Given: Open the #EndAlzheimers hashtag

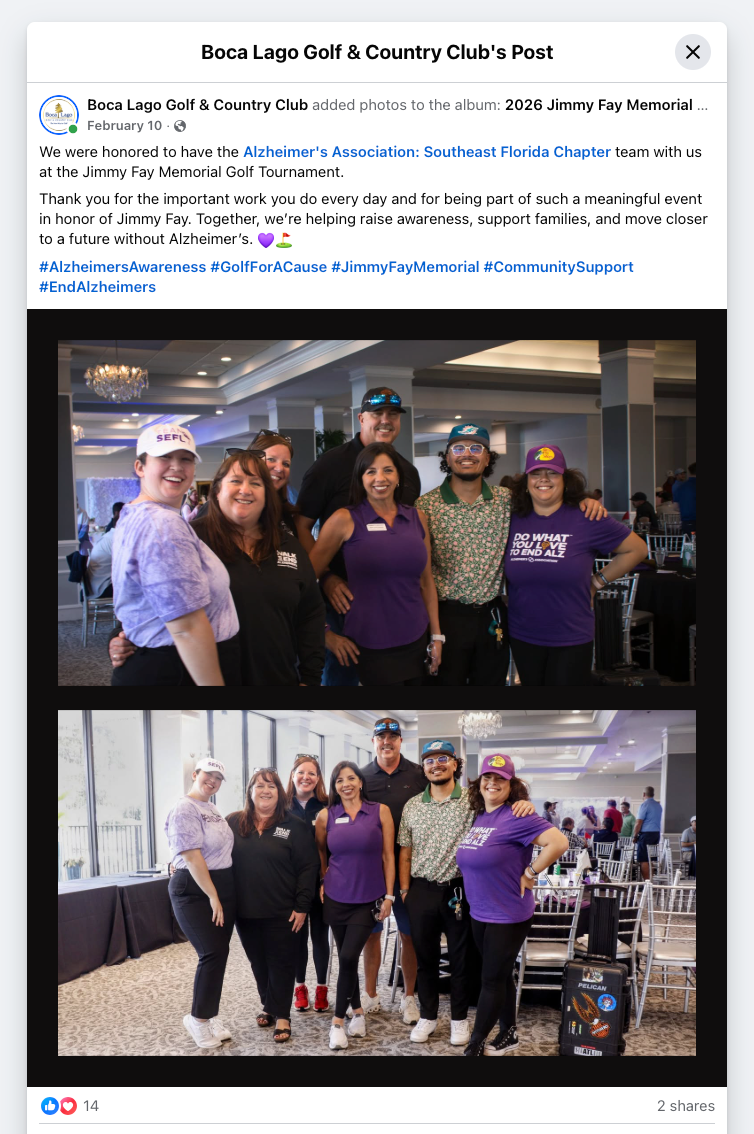Looking at the screenshot, I should pos(98,287).
